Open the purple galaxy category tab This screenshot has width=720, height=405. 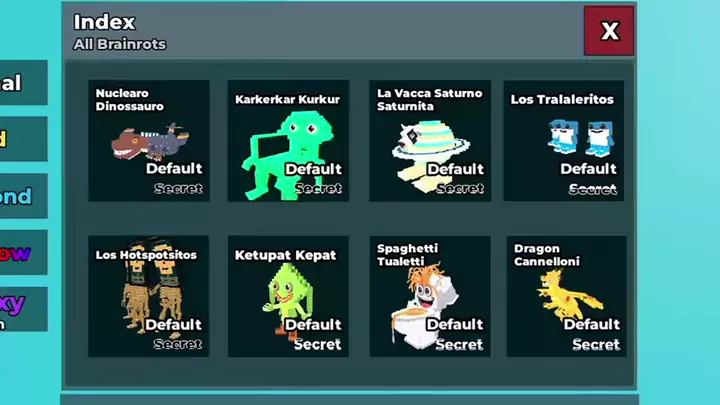23,309
